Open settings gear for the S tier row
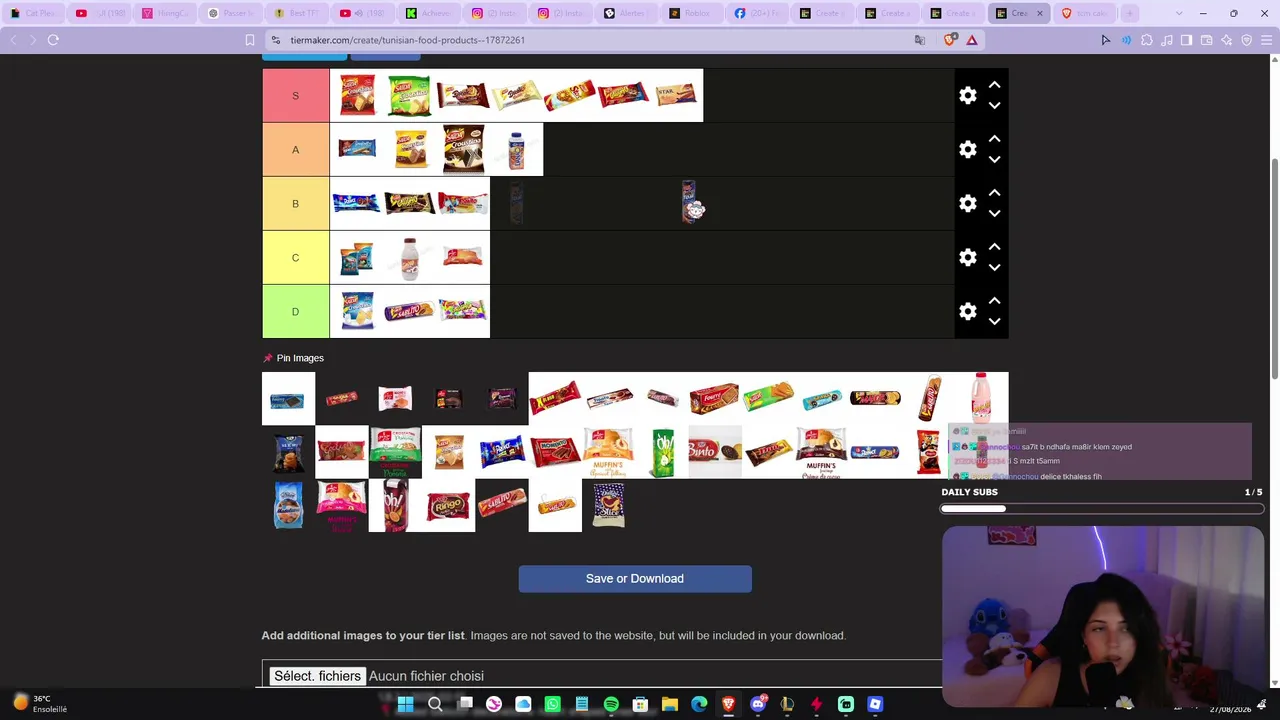This screenshot has height=720, width=1280. [967, 95]
